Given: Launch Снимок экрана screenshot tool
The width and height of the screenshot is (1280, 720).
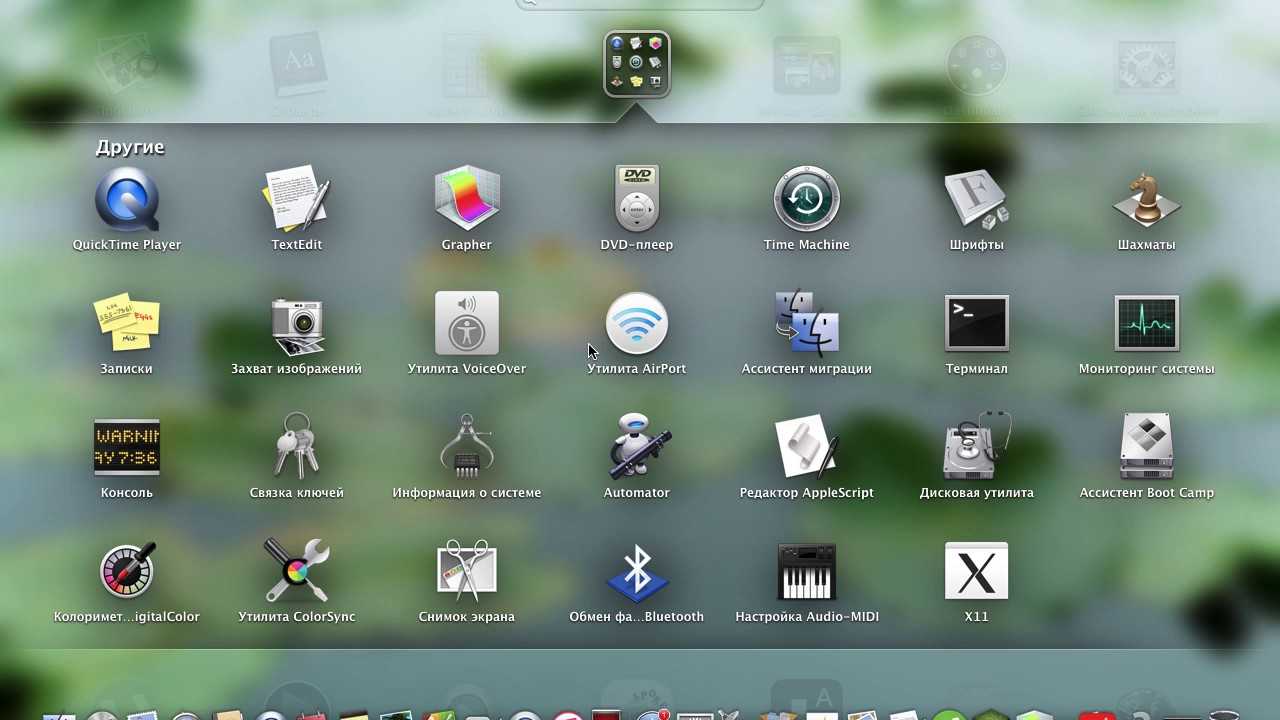Looking at the screenshot, I should tap(467, 571).
